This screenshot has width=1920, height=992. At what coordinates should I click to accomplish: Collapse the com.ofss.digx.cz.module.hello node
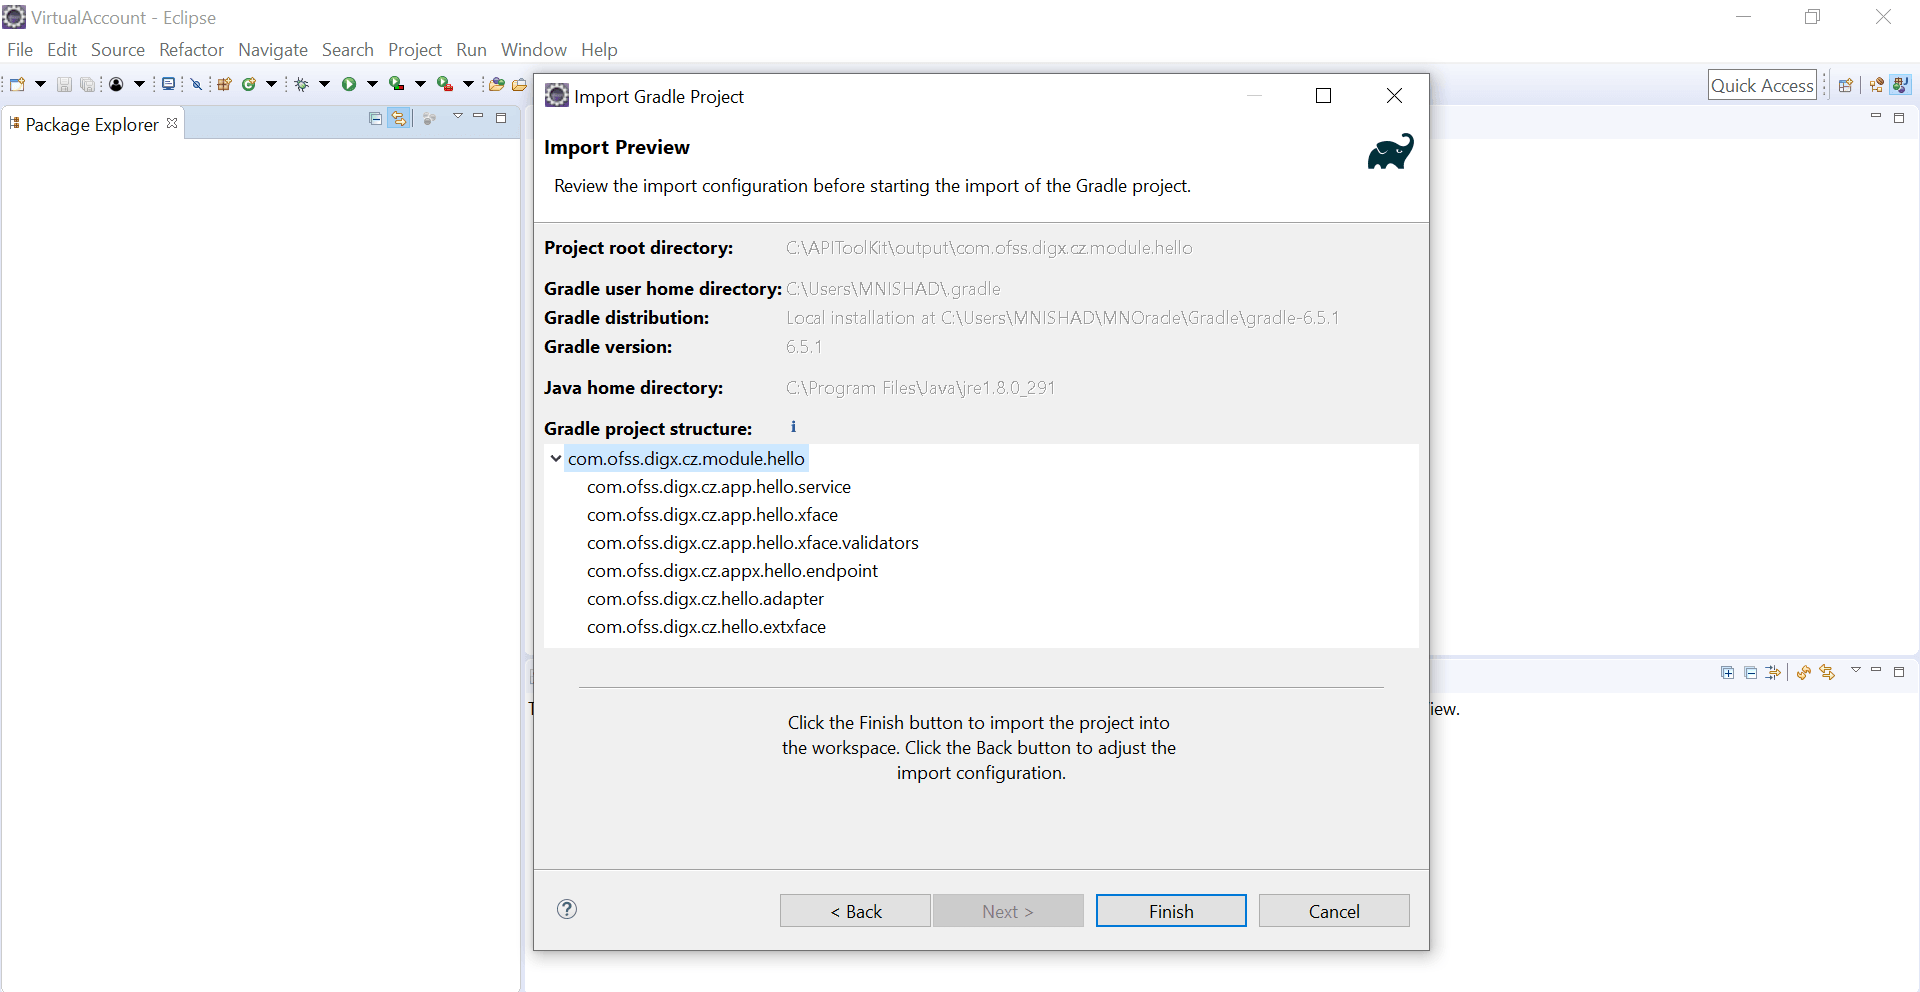tap(557, 459)
